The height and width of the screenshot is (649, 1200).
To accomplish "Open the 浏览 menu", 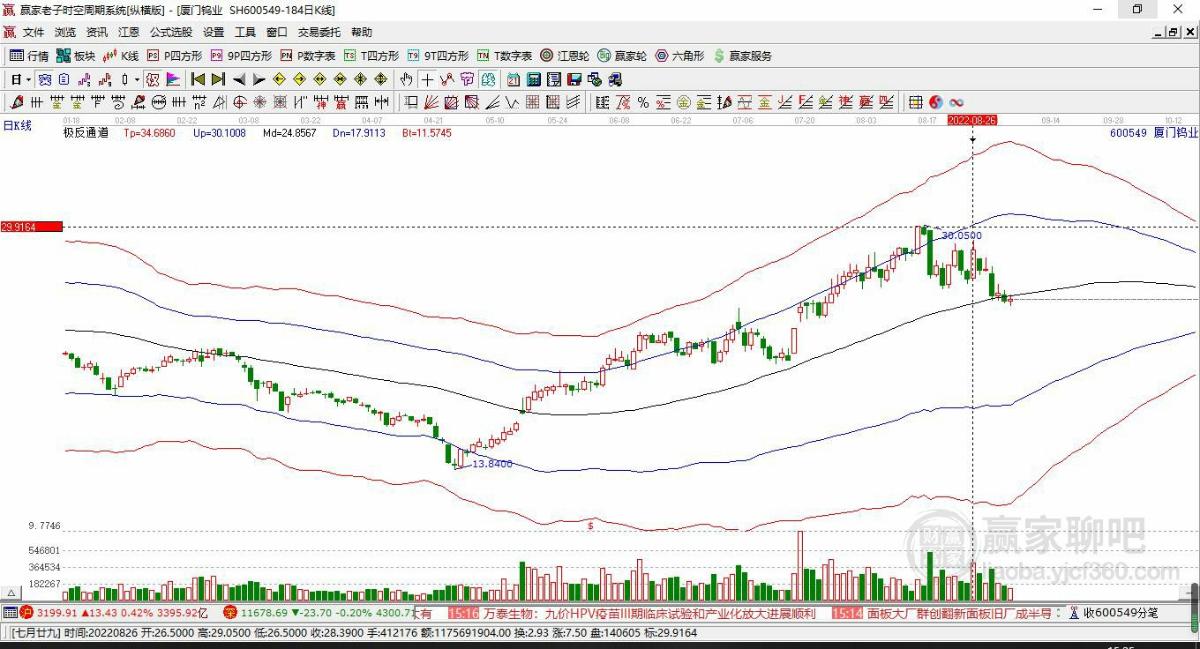I will pyautogui.click(x=65, y=32).
